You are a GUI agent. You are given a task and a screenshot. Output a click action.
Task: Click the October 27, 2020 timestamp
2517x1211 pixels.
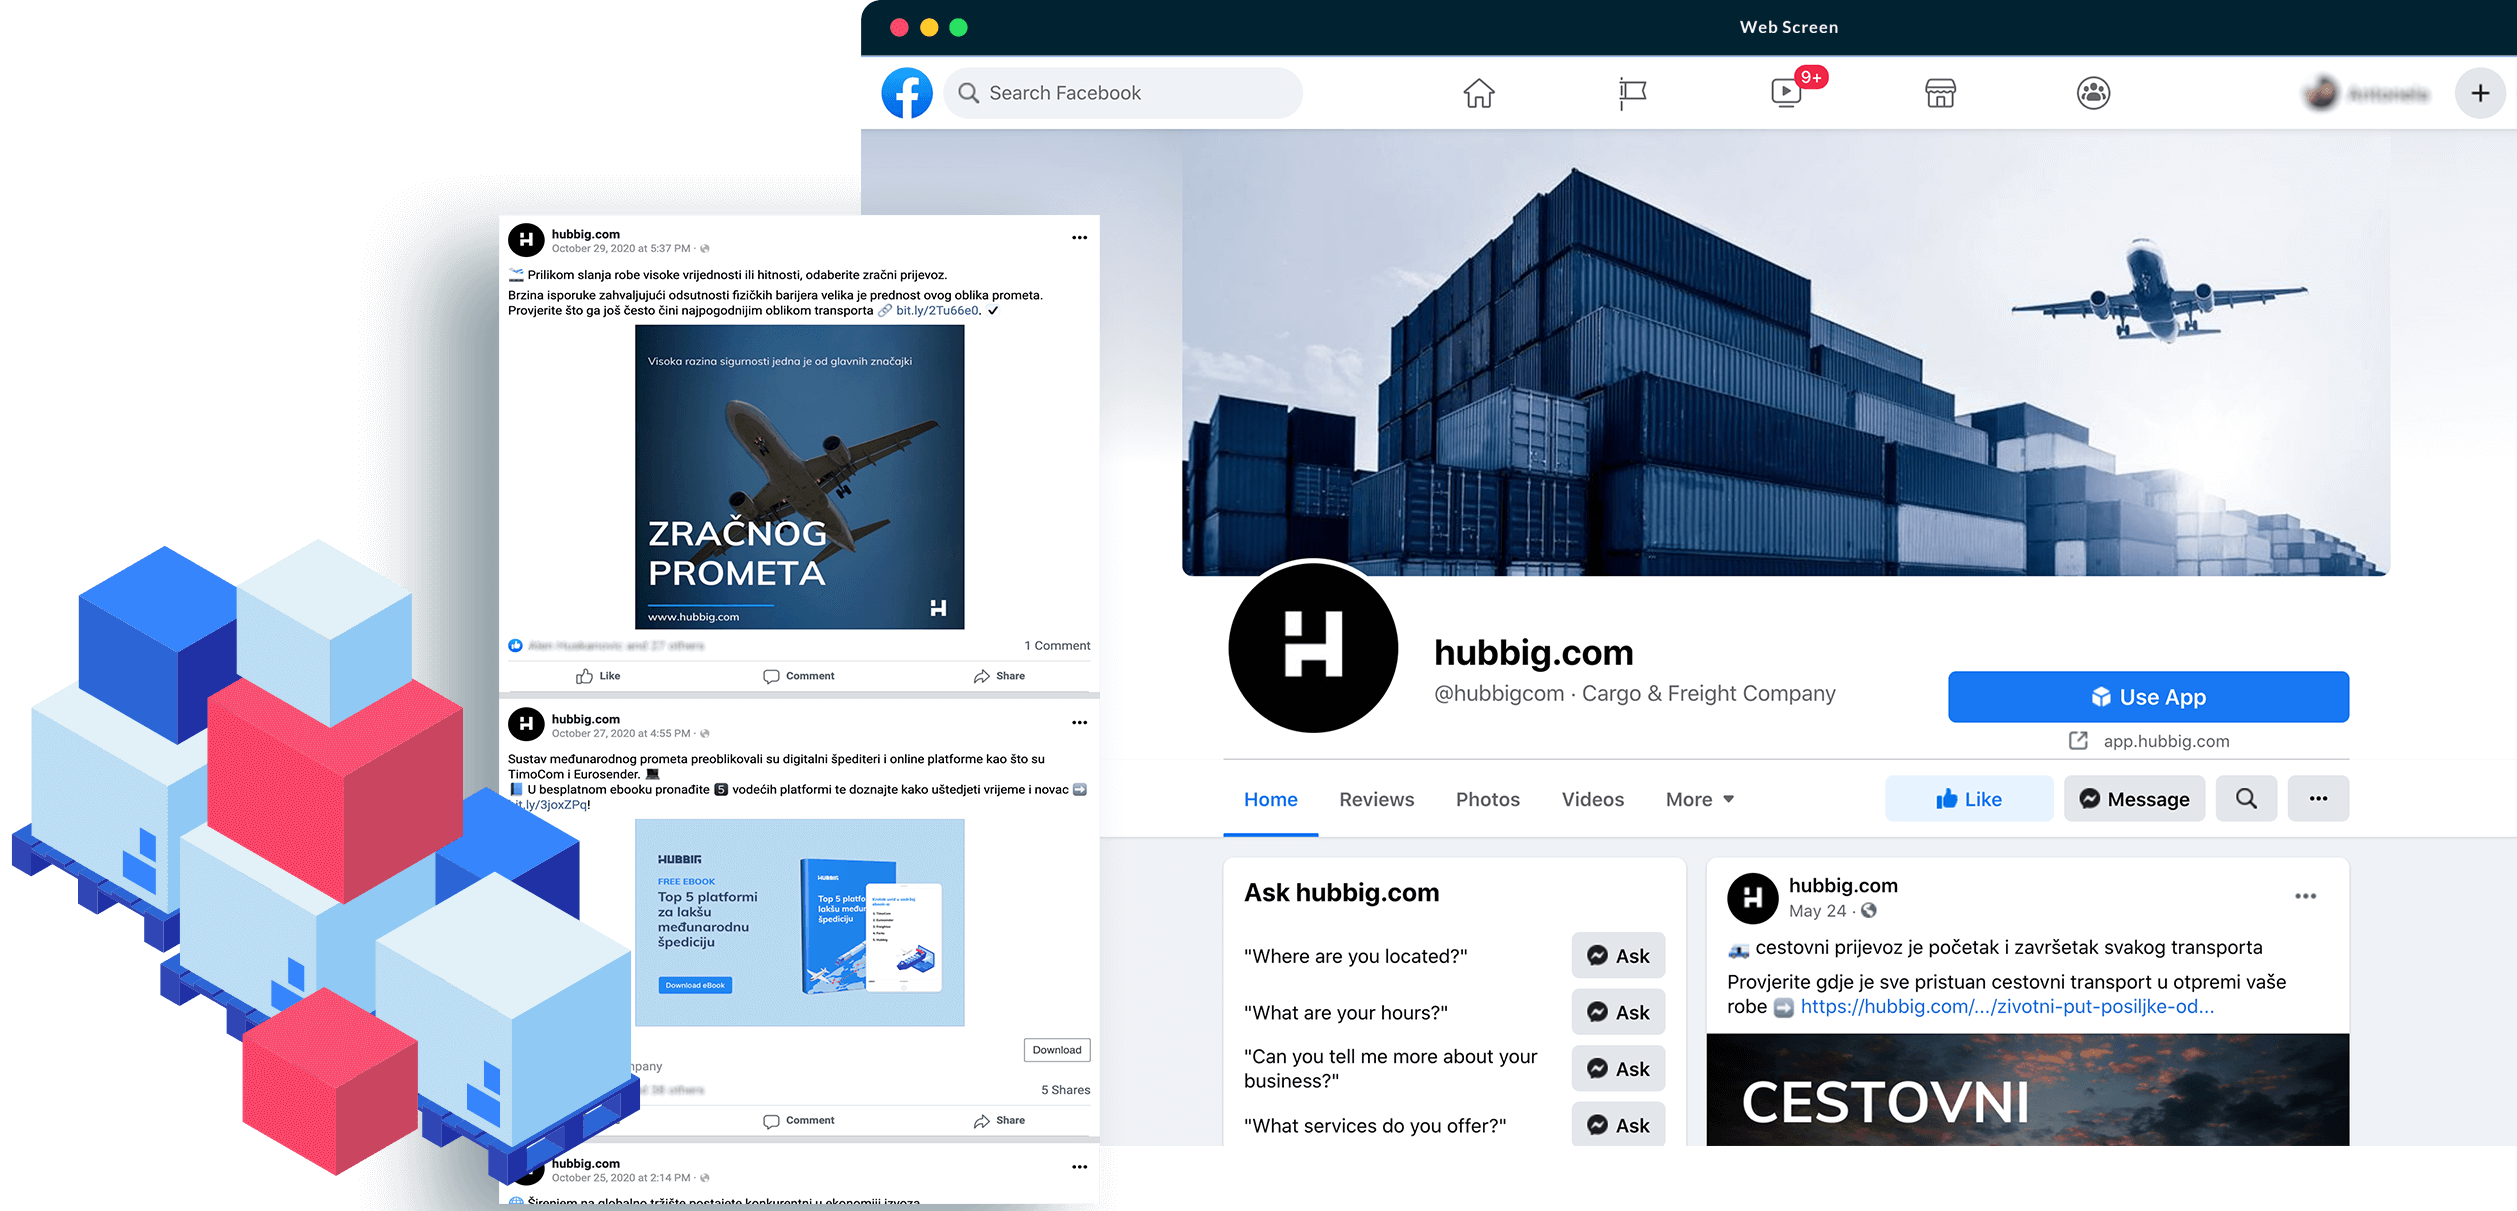pos(621,733)
